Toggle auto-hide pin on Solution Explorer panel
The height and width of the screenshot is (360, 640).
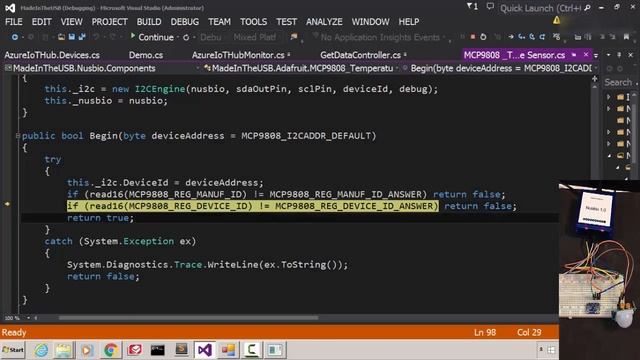[x=619, y=55]
